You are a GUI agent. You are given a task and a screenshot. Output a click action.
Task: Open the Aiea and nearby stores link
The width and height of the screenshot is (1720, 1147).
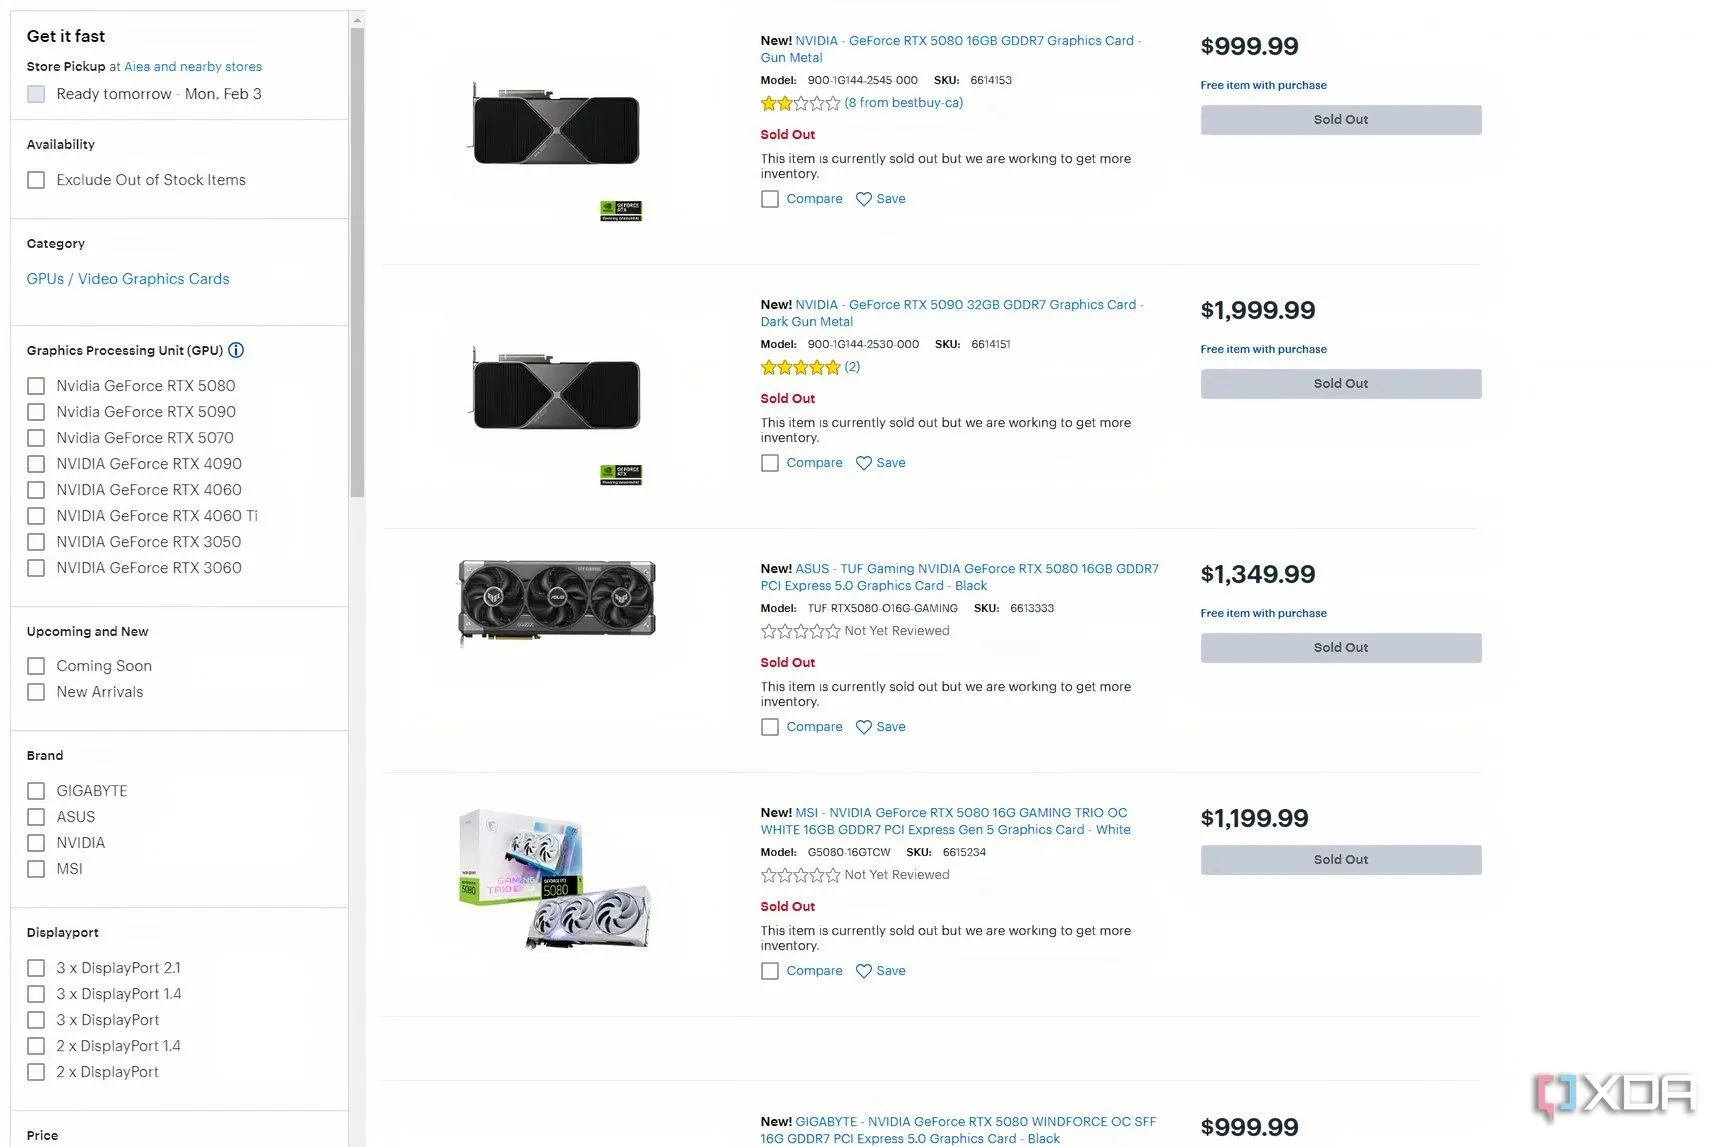click(x=192, y=66)
